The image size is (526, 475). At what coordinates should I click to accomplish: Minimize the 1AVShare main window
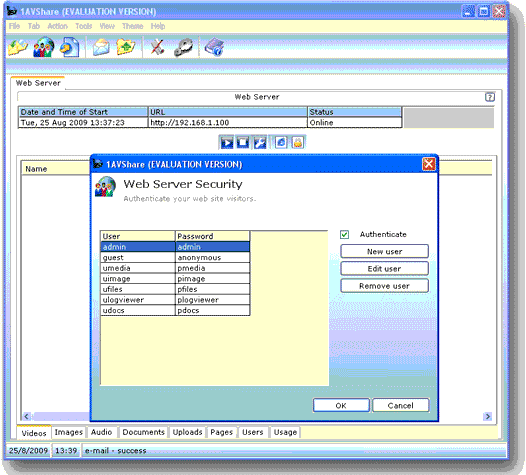pos(468,11)
